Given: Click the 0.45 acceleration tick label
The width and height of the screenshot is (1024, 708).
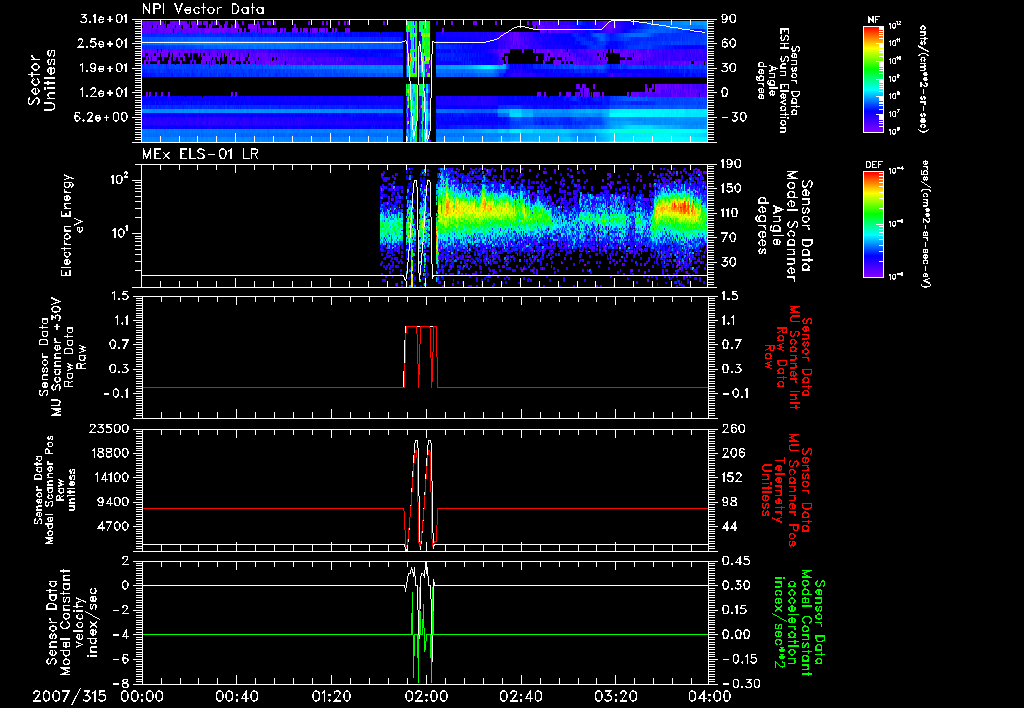Looking at the screenshot, I should click(733, 560).
